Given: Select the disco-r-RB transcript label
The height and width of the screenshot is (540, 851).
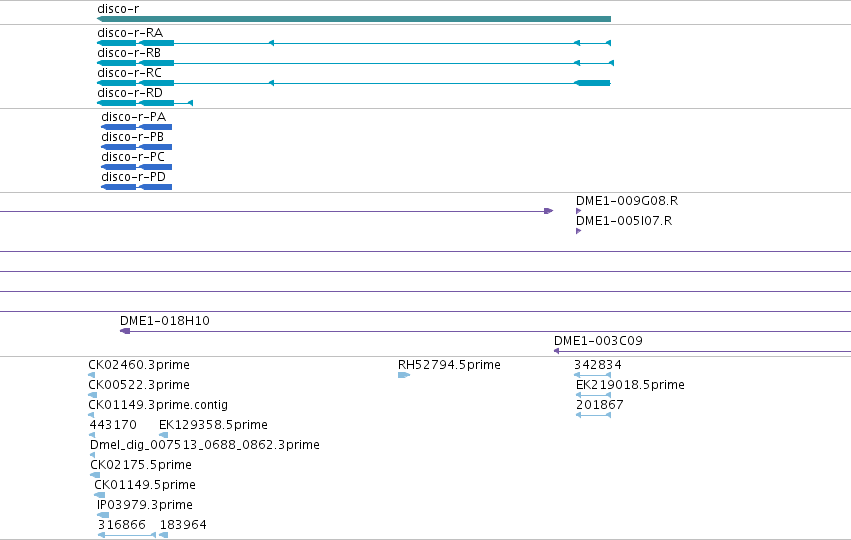Looking at the screenshot, I should click(129, 53).
